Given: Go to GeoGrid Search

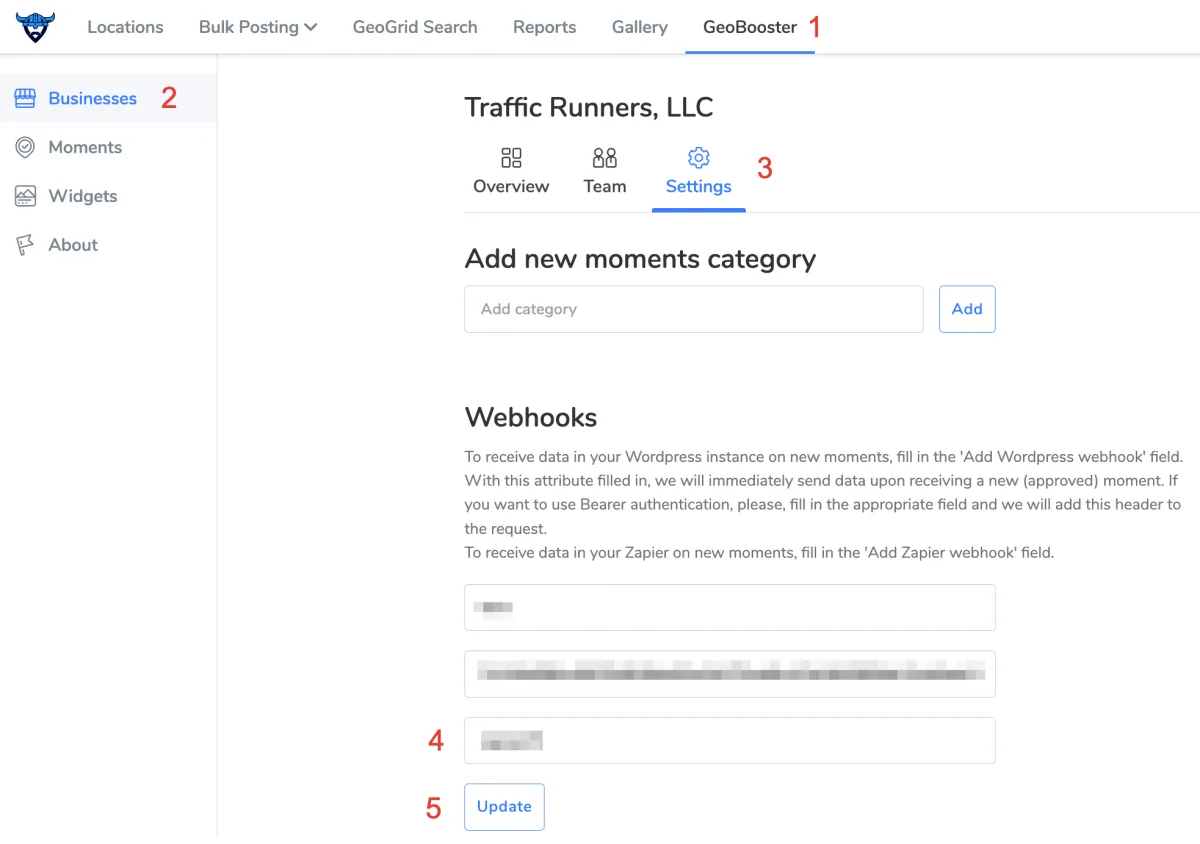Looking at the screenshot, I should [x=415, y=27].
